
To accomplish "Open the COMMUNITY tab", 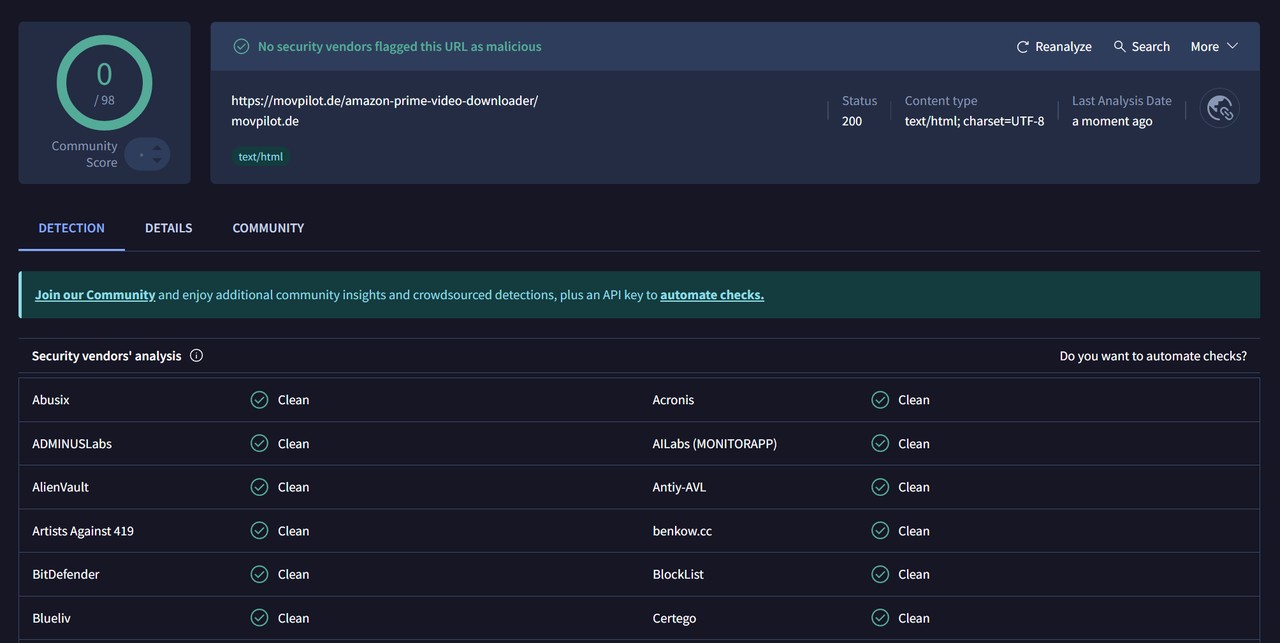I will tap(268, 228).
